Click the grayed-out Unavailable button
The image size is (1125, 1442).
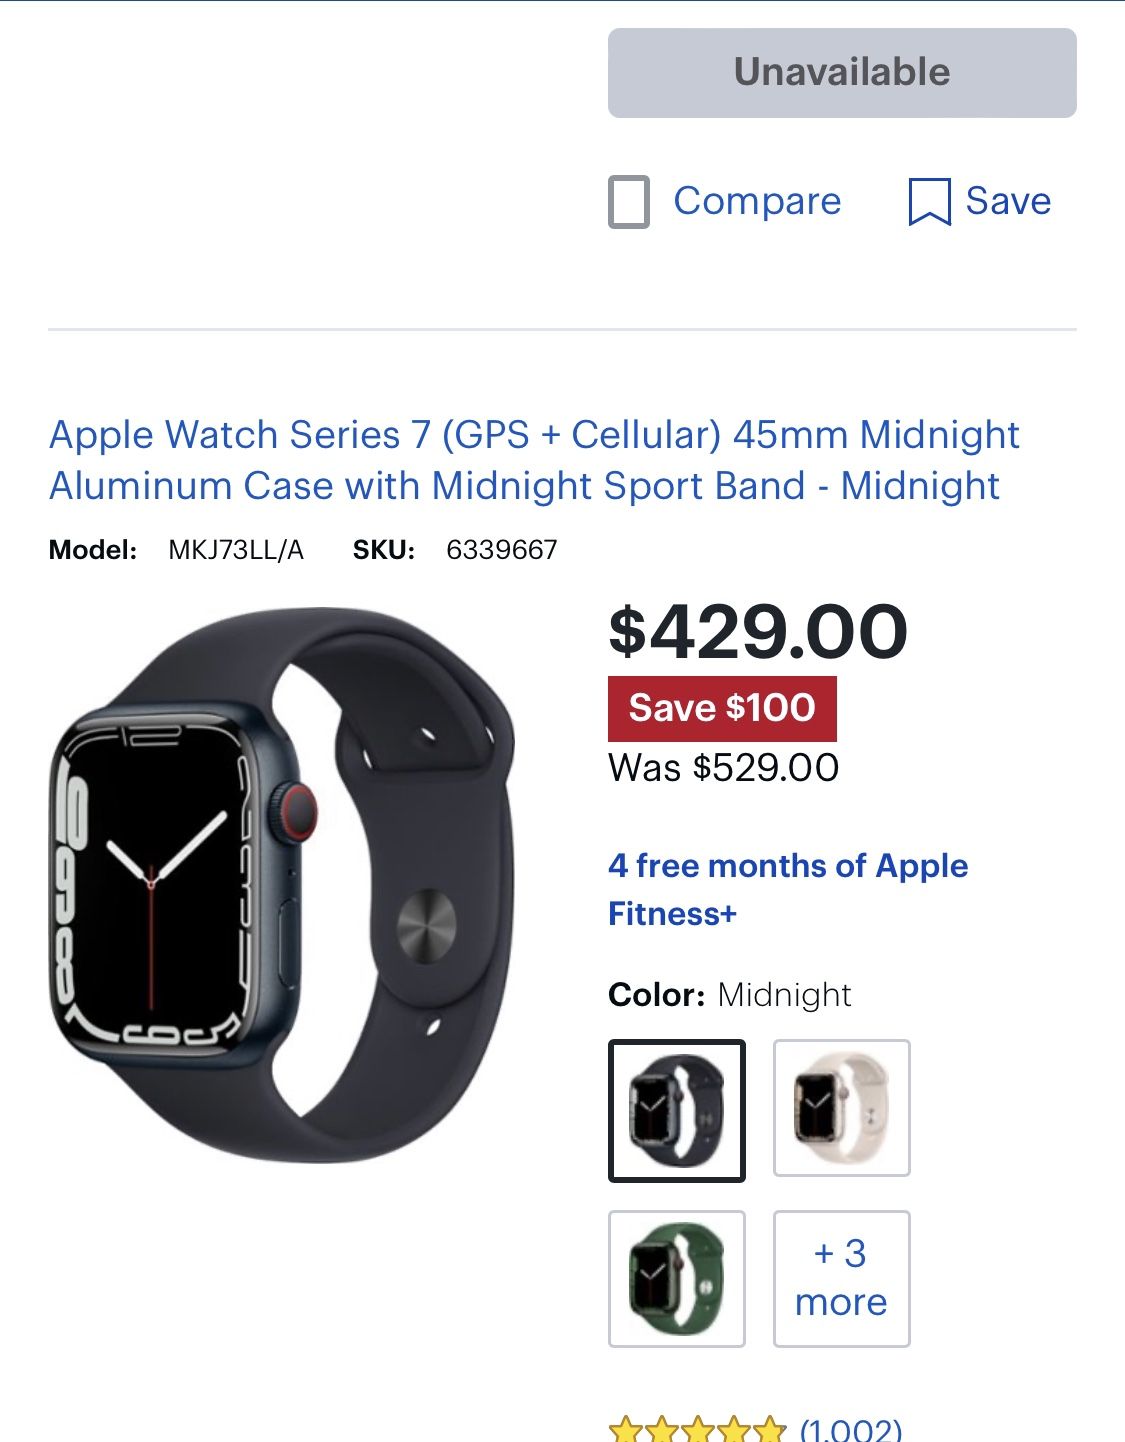click(x=842, y=73)
